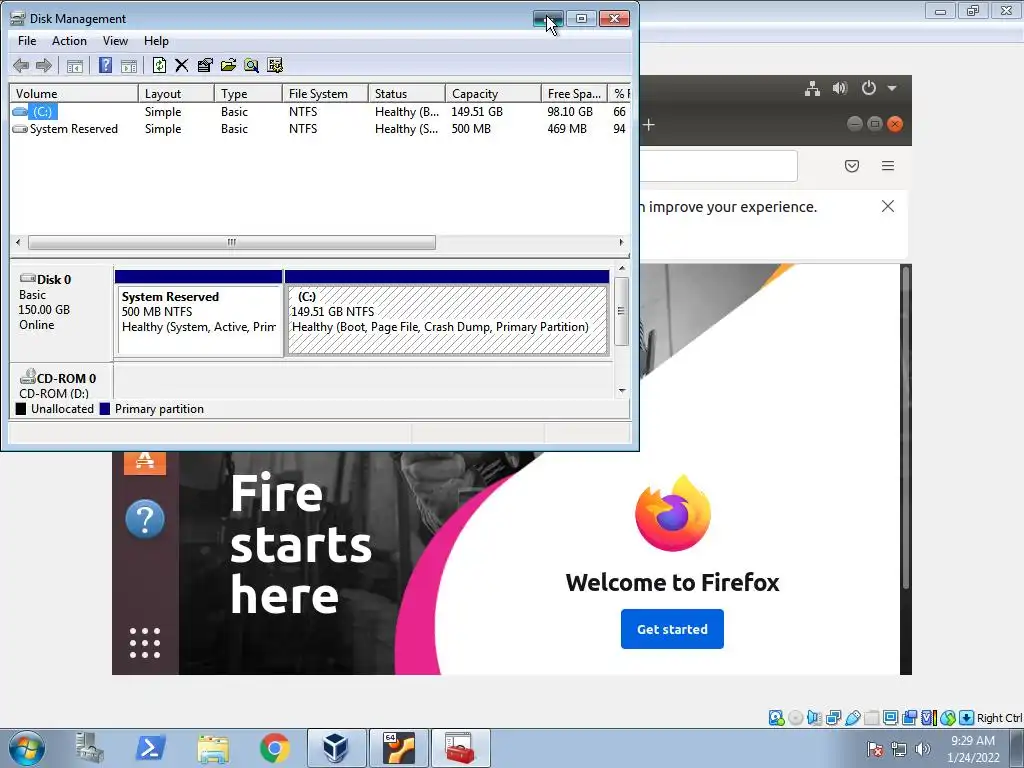Select the Disk 0 label panel
Screen dimensions: 1024x768
pos(61,311)
